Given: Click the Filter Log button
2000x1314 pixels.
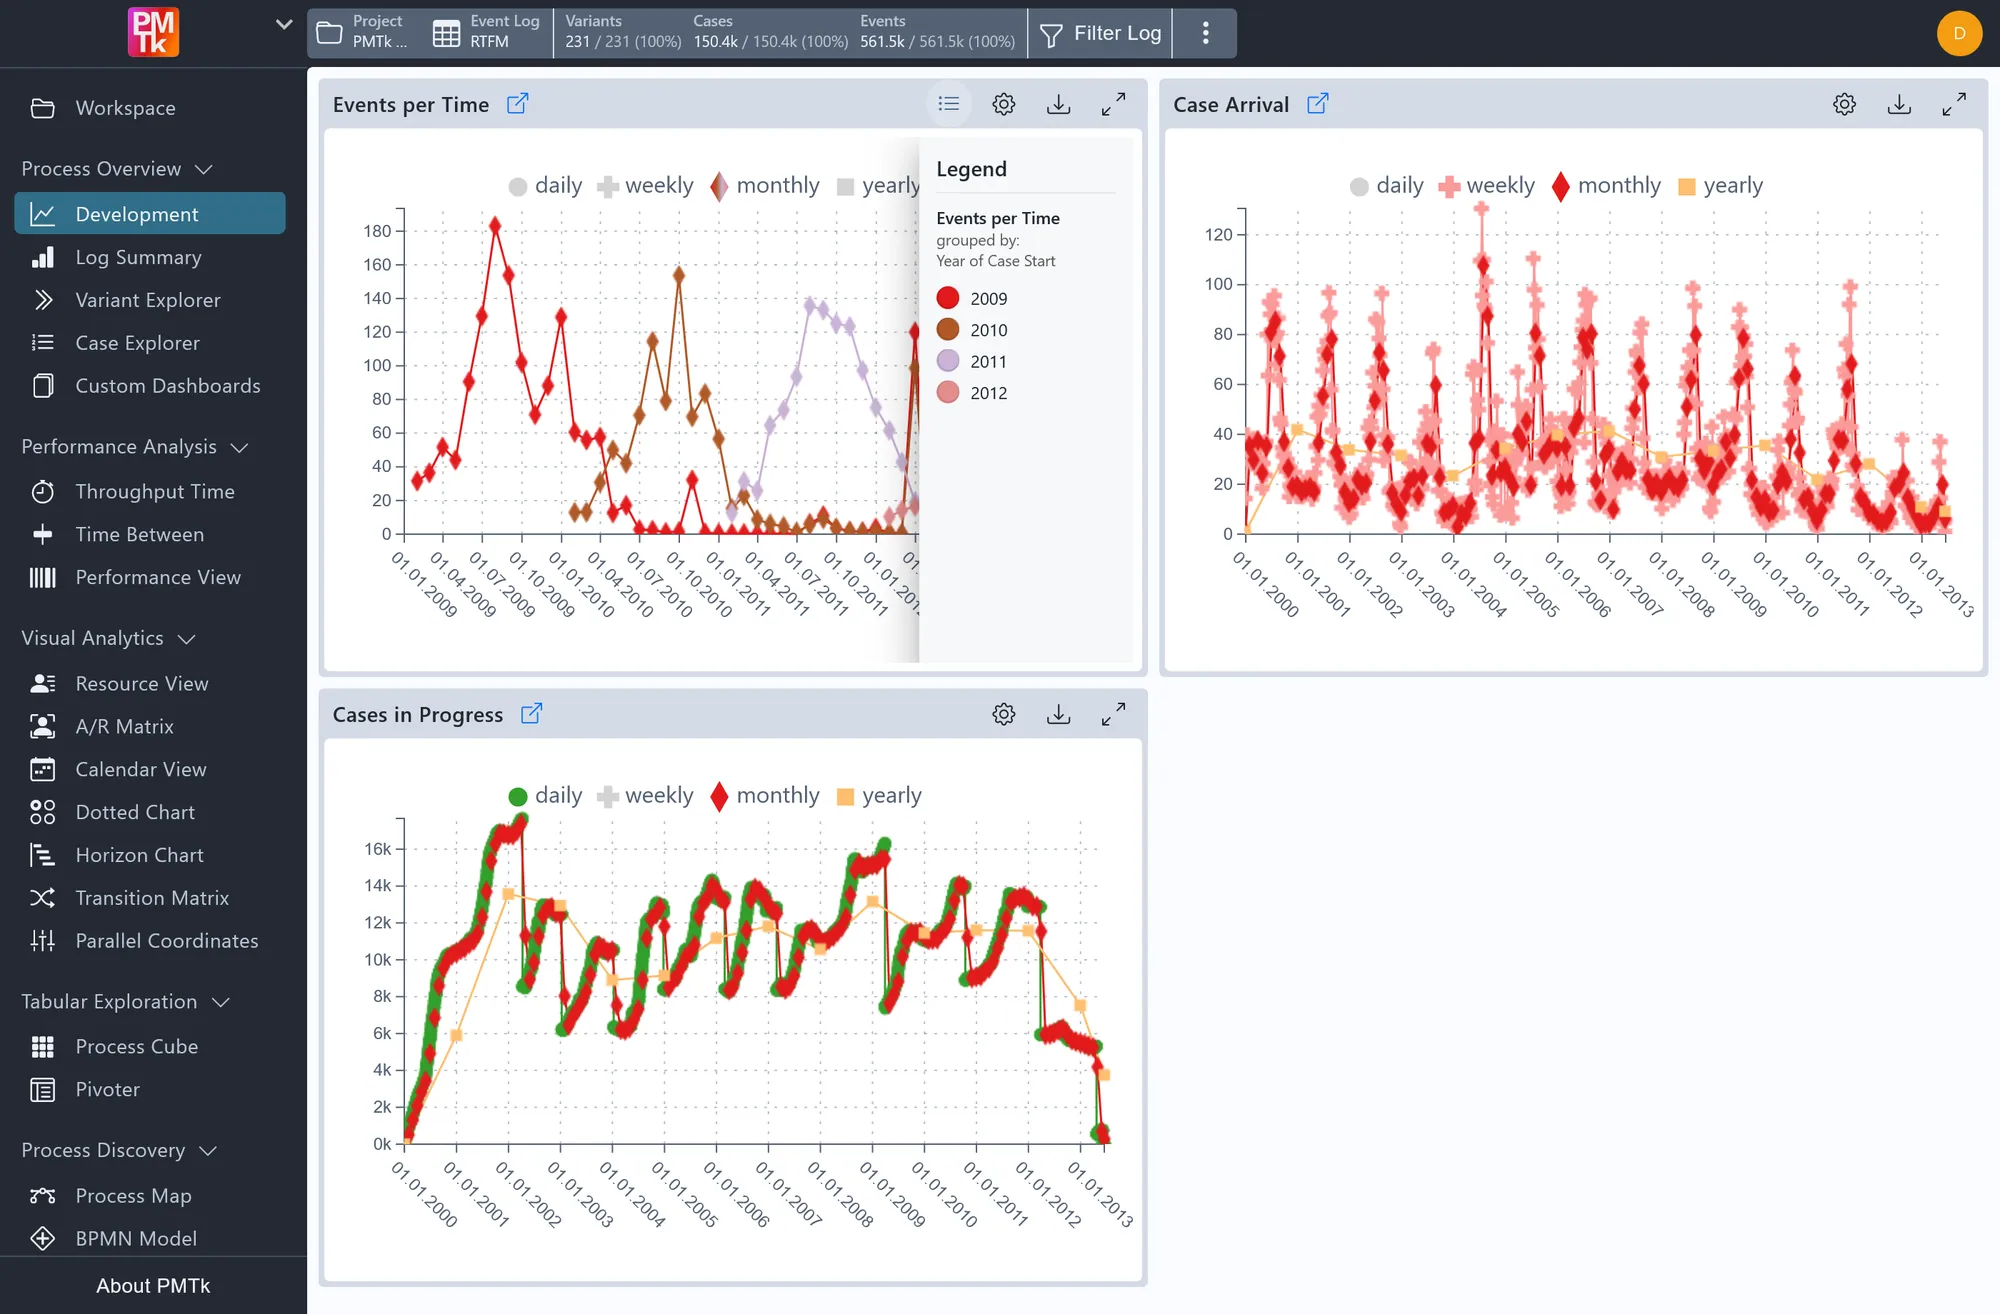Looking at the screenshot, I should [1100, 33].
